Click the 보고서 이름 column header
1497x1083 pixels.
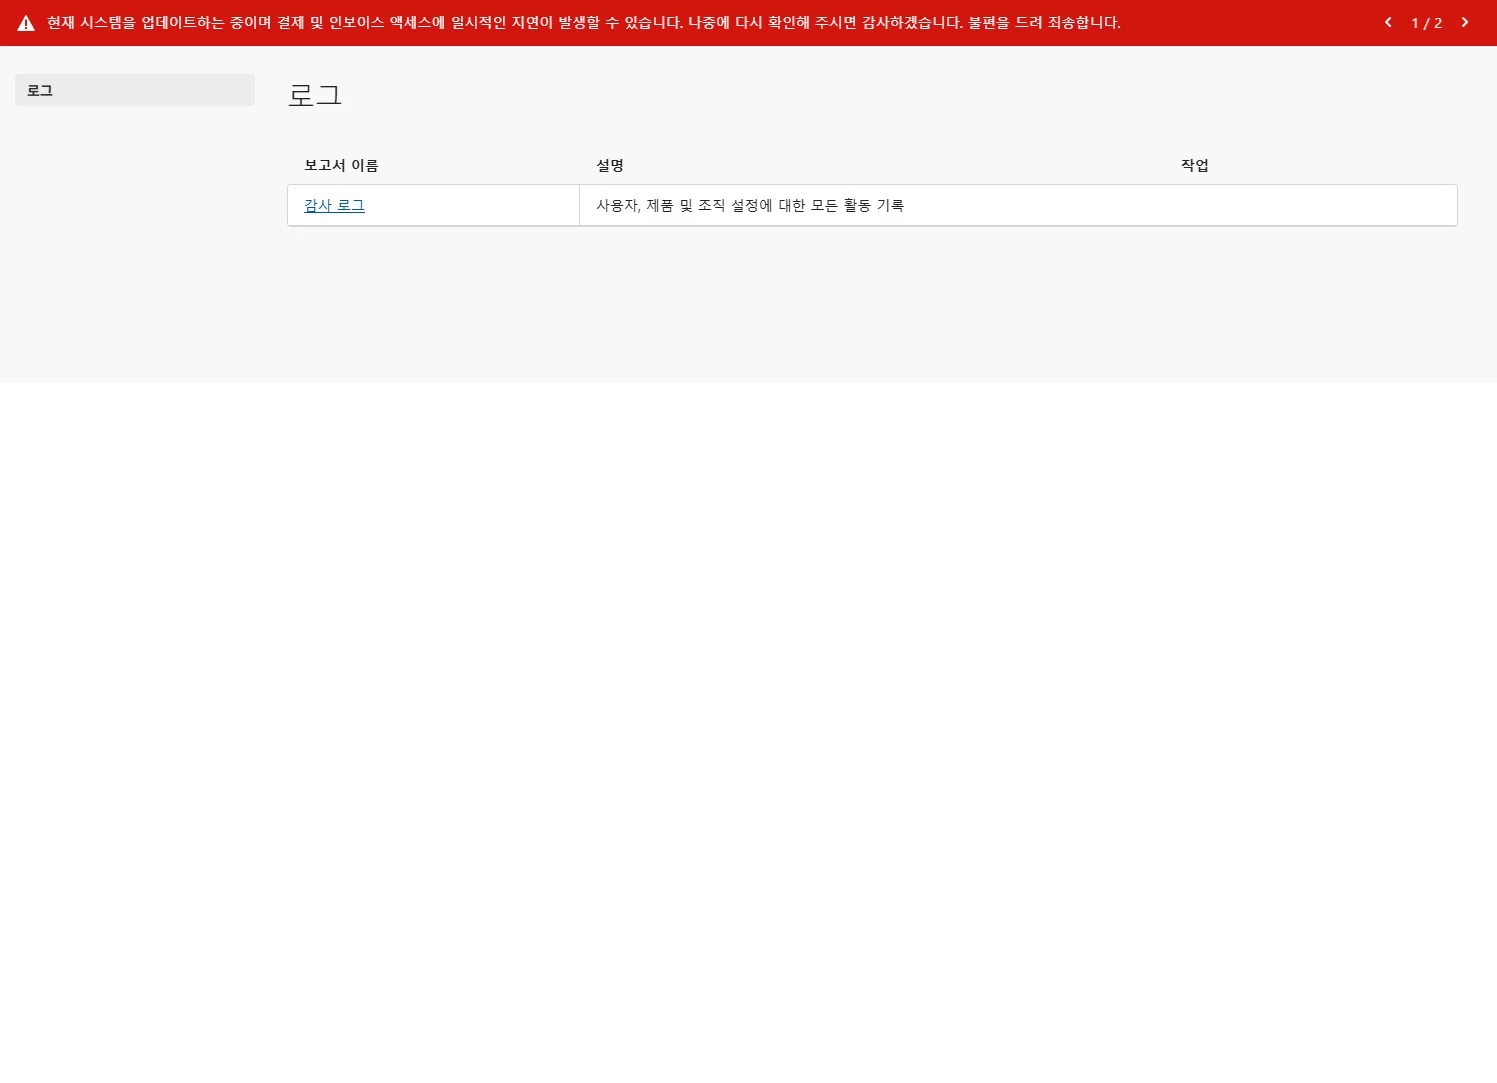click(341, 165)
